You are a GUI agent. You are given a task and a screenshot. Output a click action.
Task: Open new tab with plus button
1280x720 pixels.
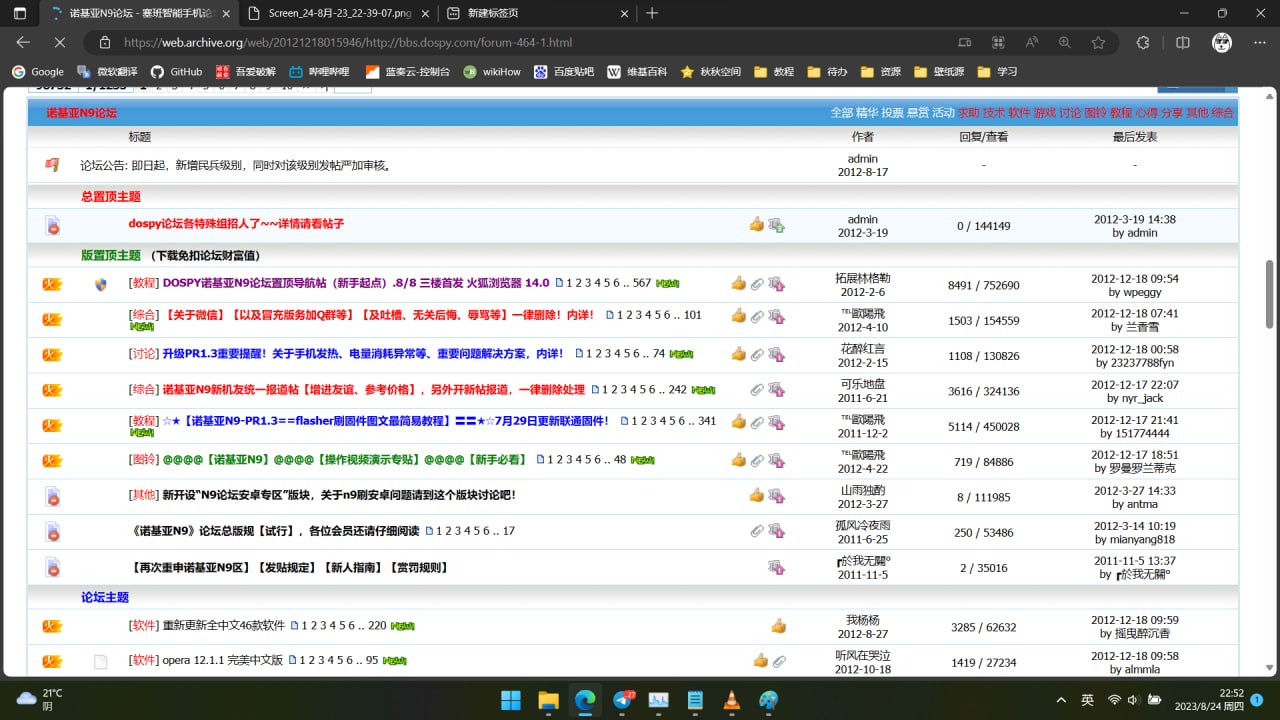point(652,13)
